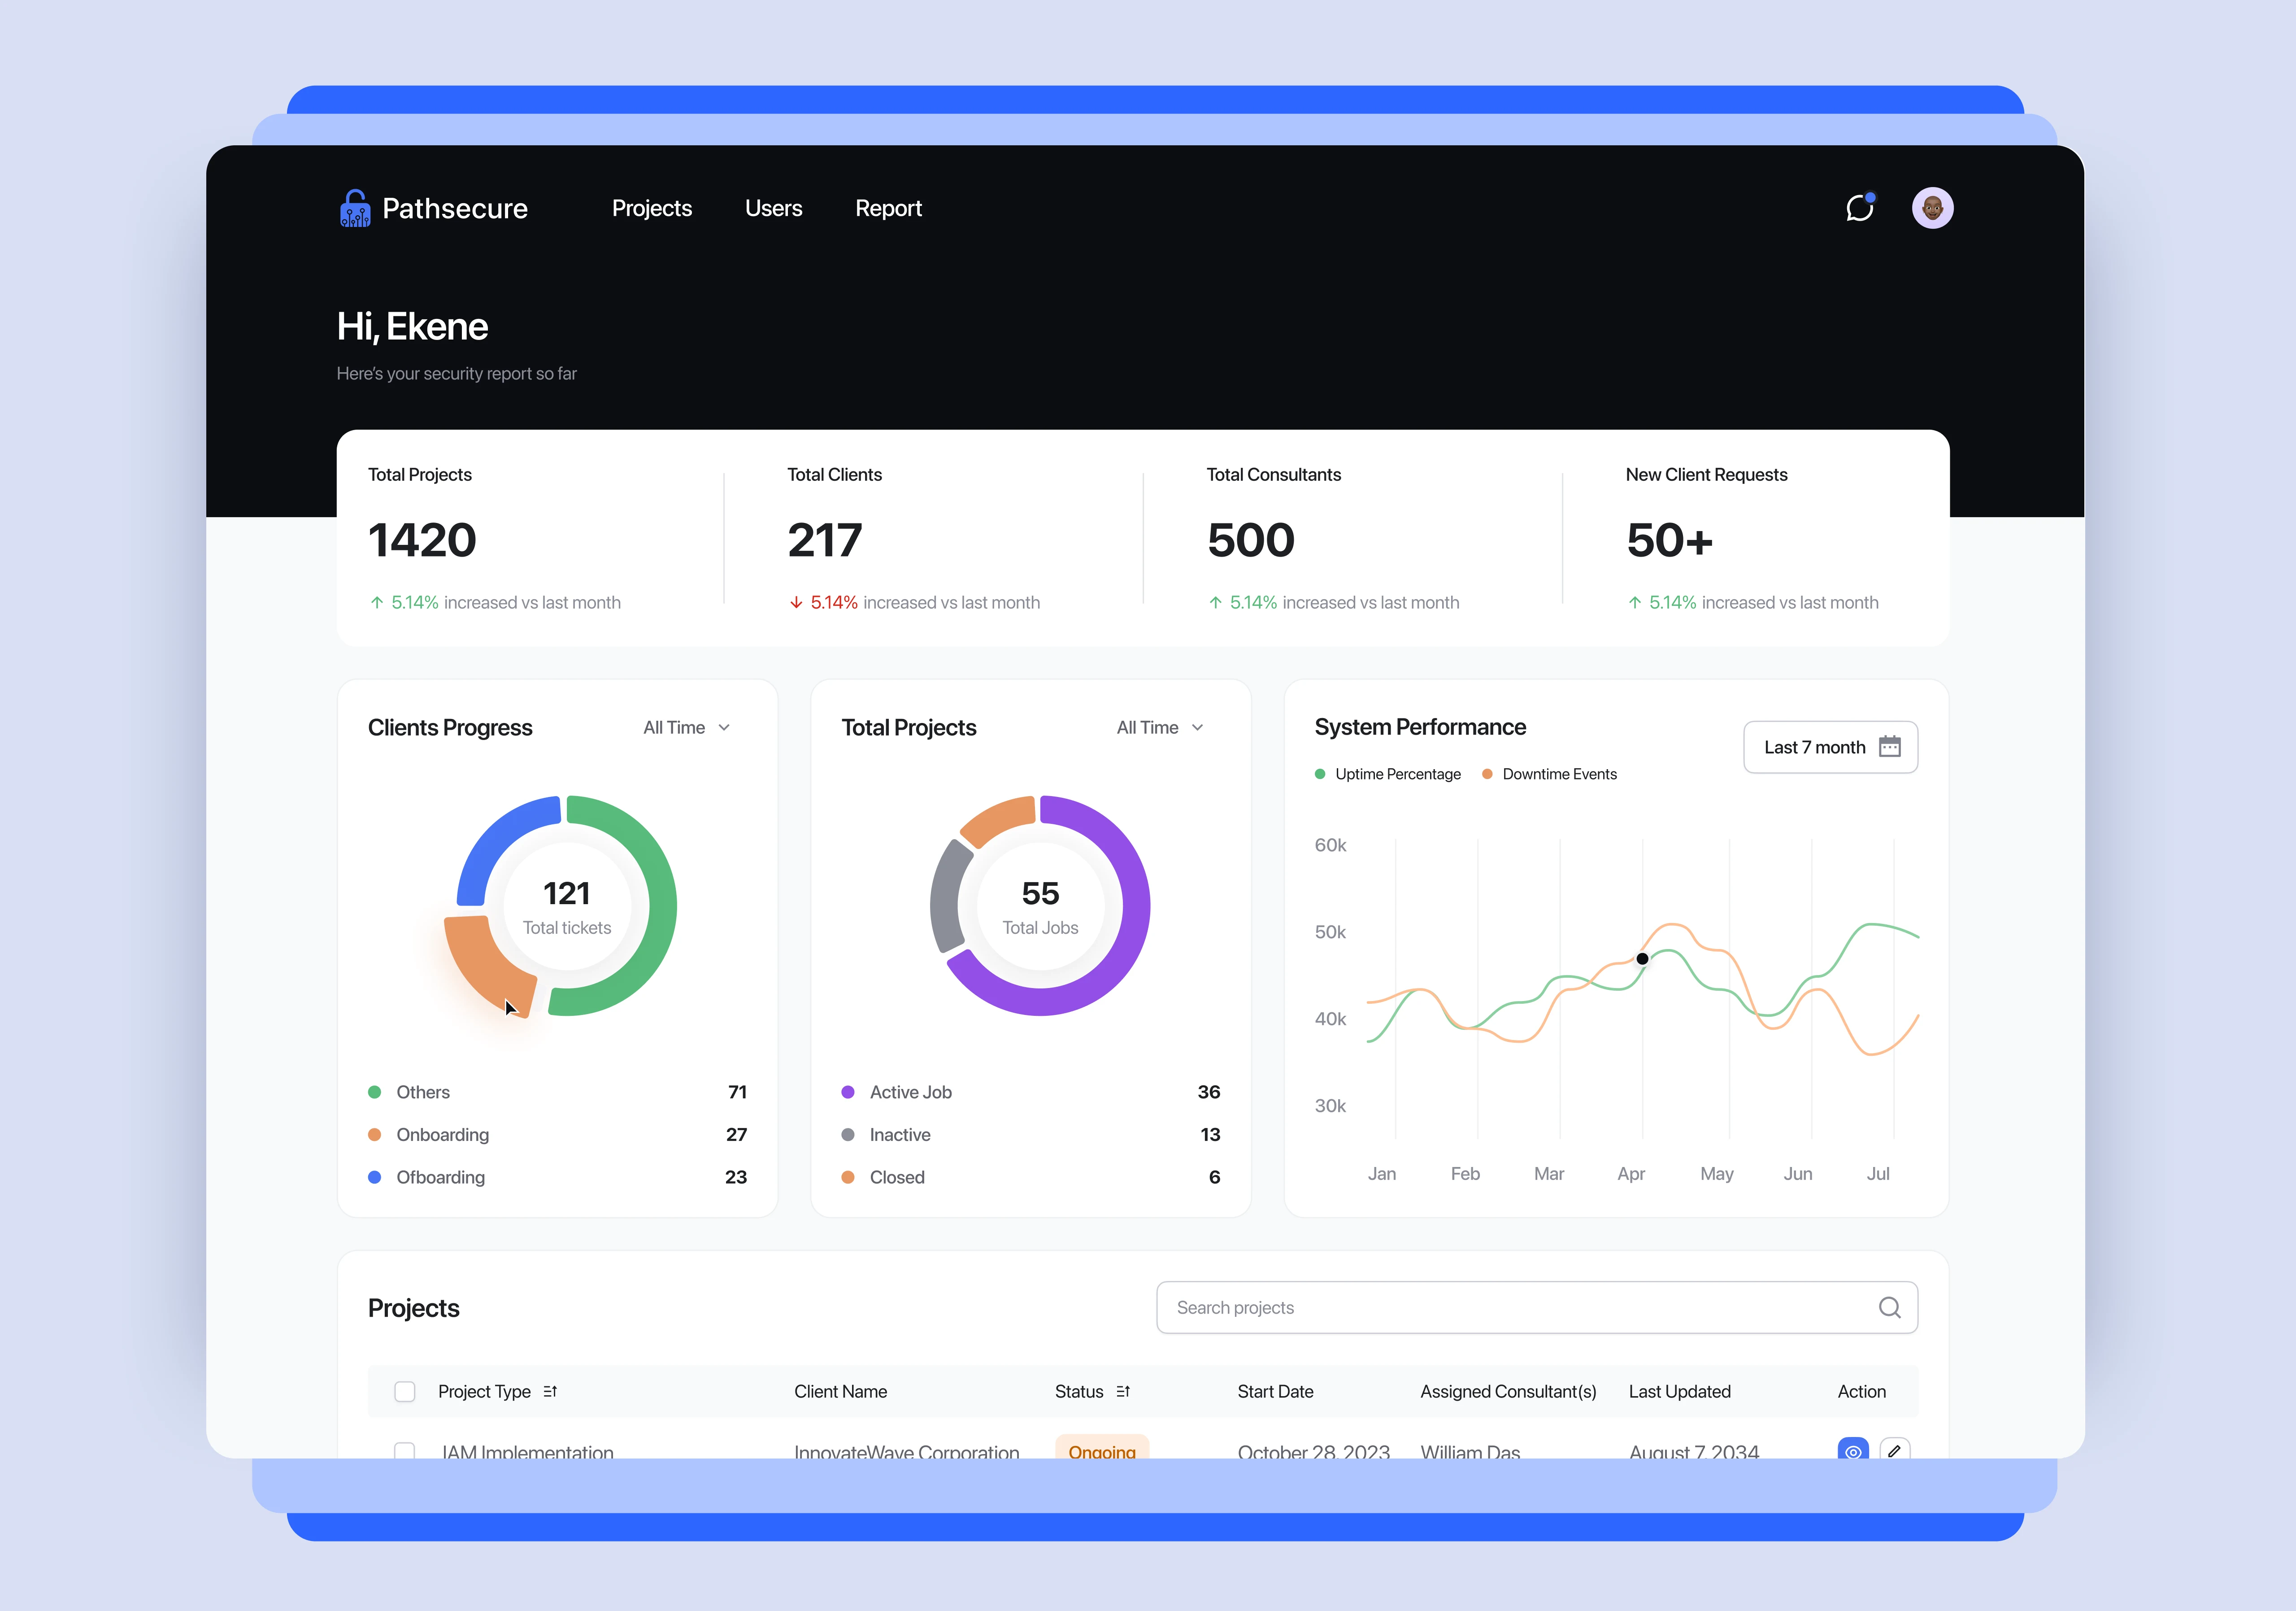Image resolution: width=2296 pixels, height=1611 pixels.
Task: Toggle the select-all checkbox in table header
Action: (405, 1391)
